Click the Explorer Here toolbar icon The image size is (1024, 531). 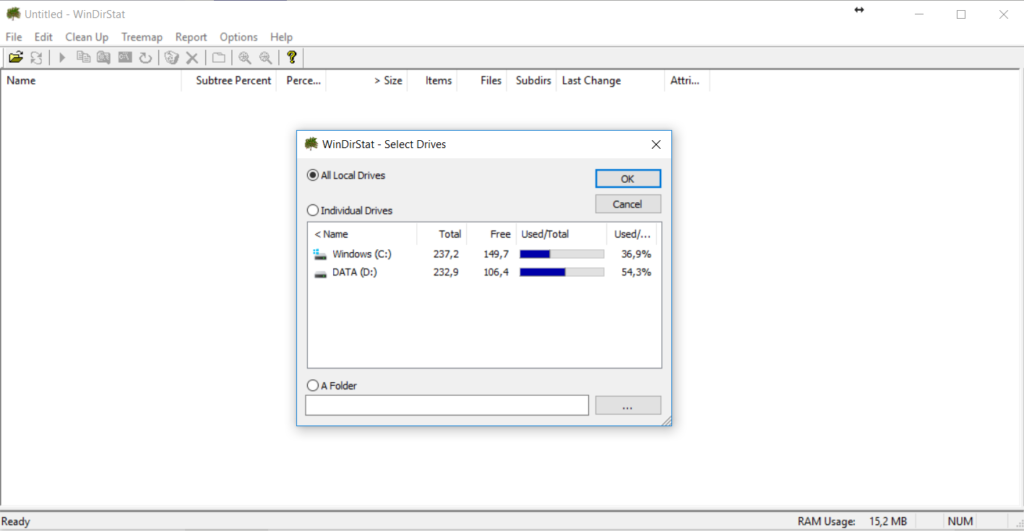tap(104, 57)
